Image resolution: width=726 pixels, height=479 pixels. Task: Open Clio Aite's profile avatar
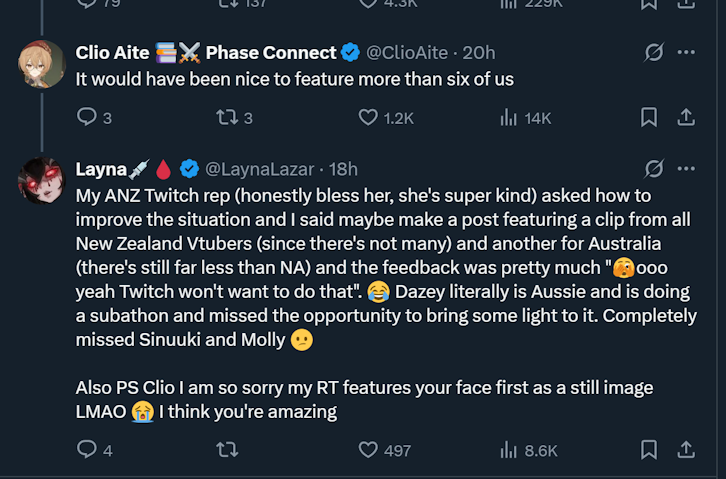[x=42, y=65]
